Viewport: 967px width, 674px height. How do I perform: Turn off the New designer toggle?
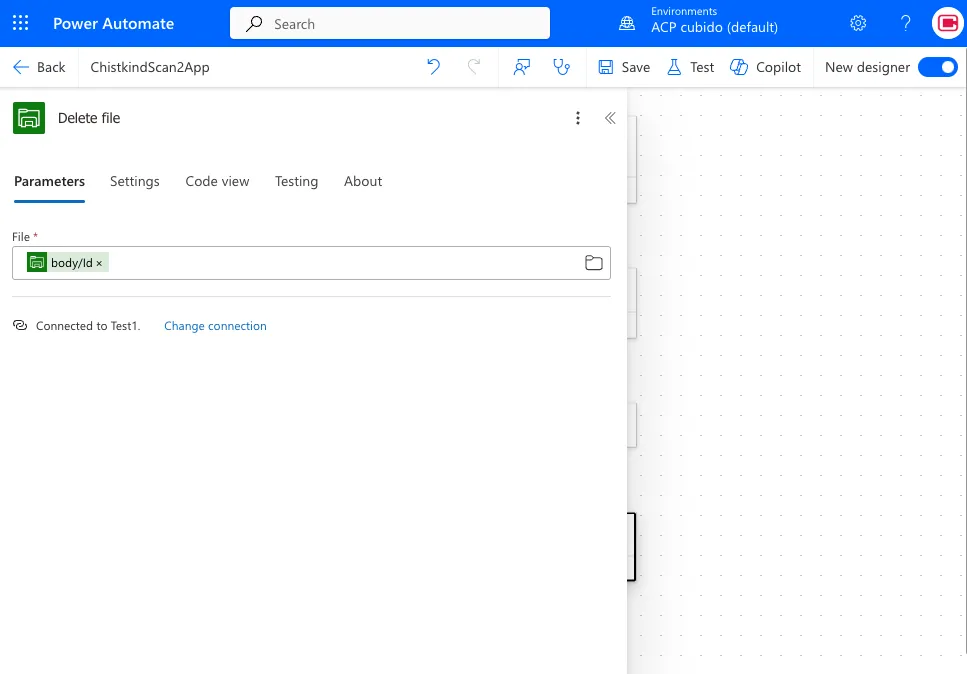[x=938, y=66]
